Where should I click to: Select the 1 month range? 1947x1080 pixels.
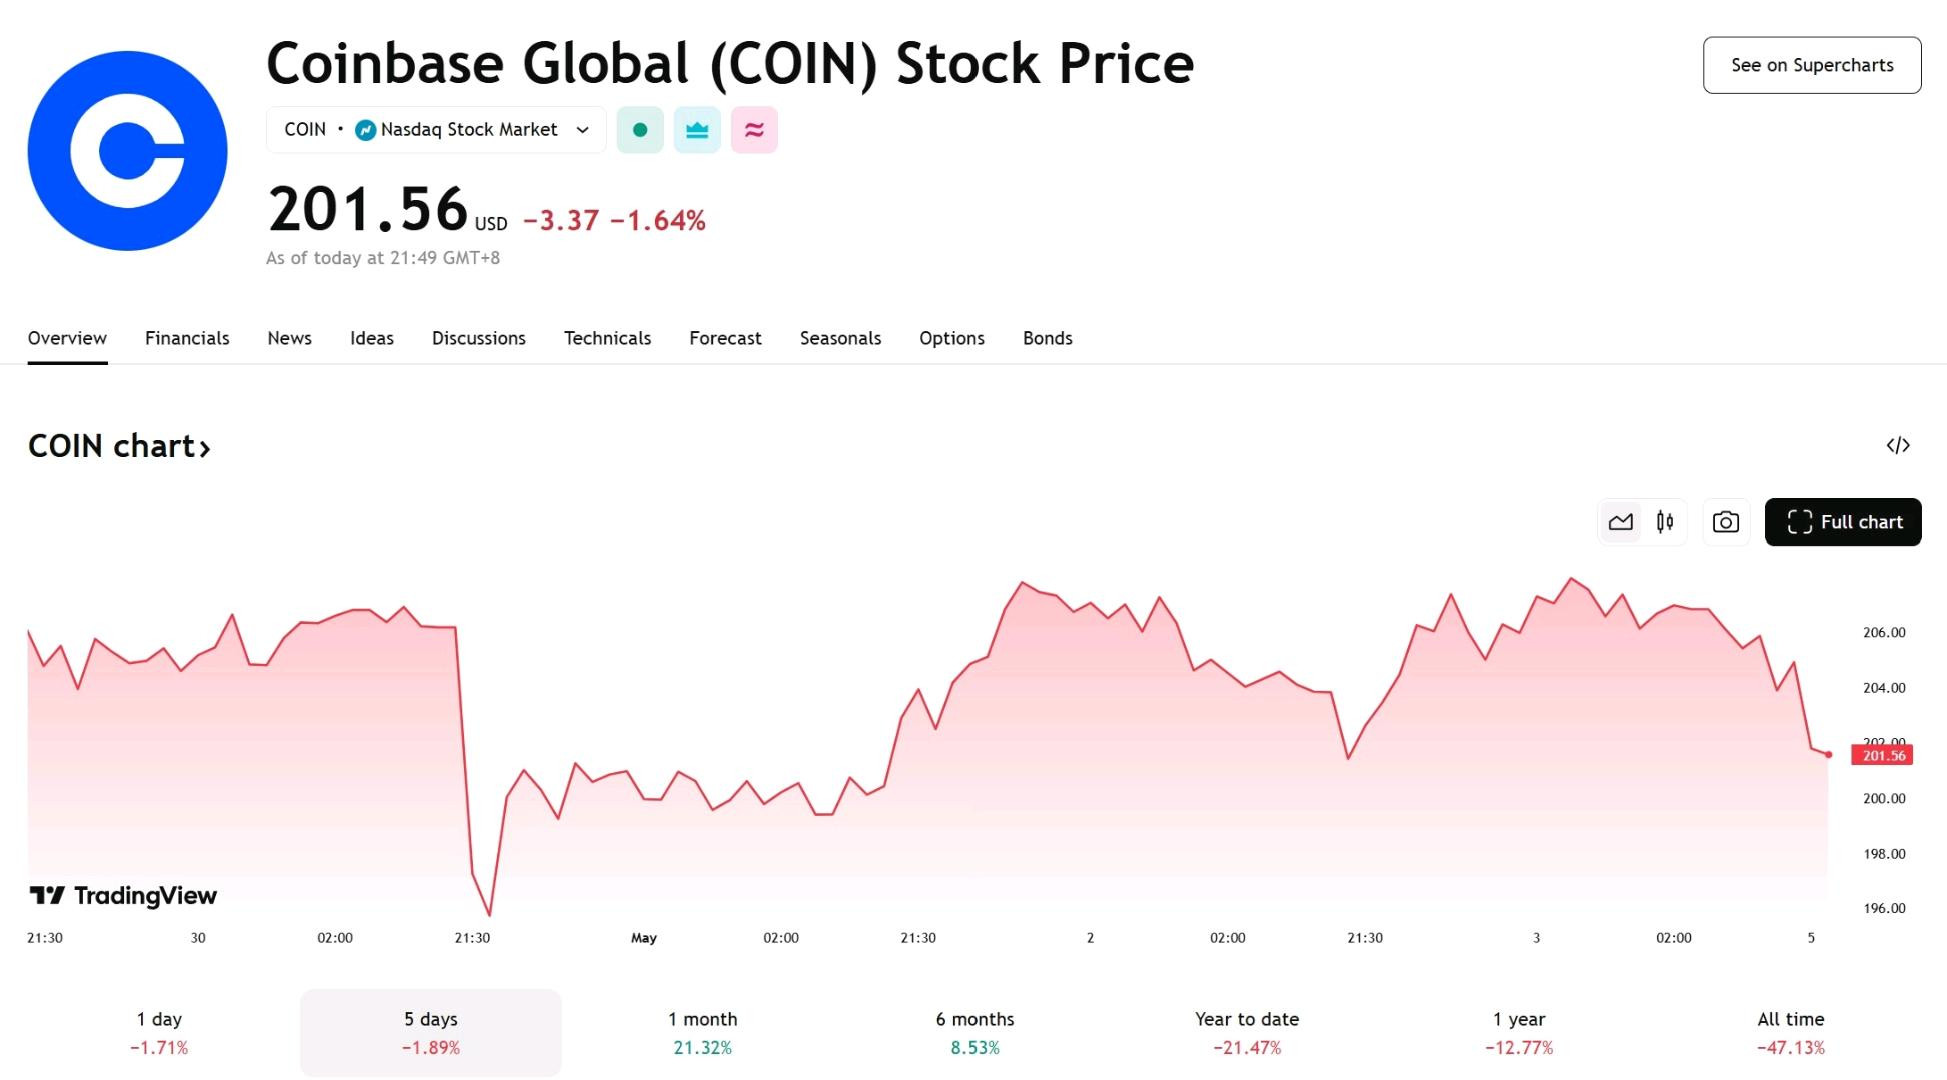click(703, 1033)
